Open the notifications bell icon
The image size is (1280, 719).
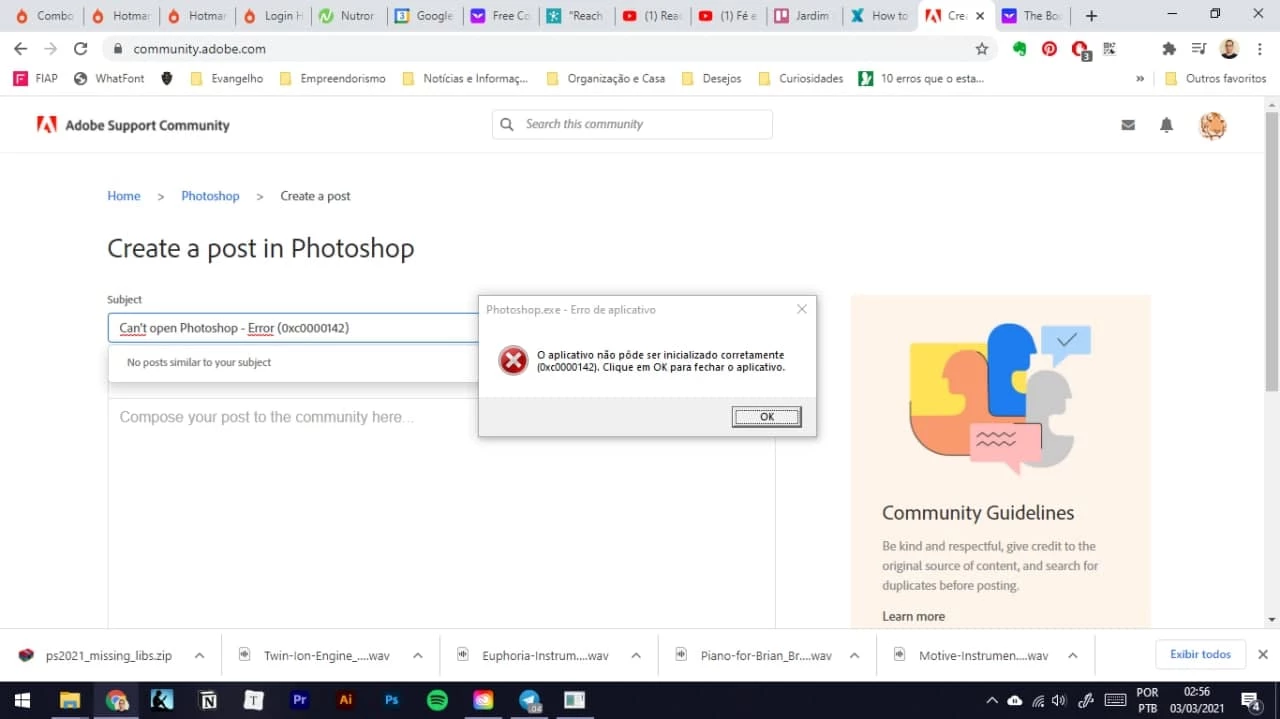click(1166, 125)
